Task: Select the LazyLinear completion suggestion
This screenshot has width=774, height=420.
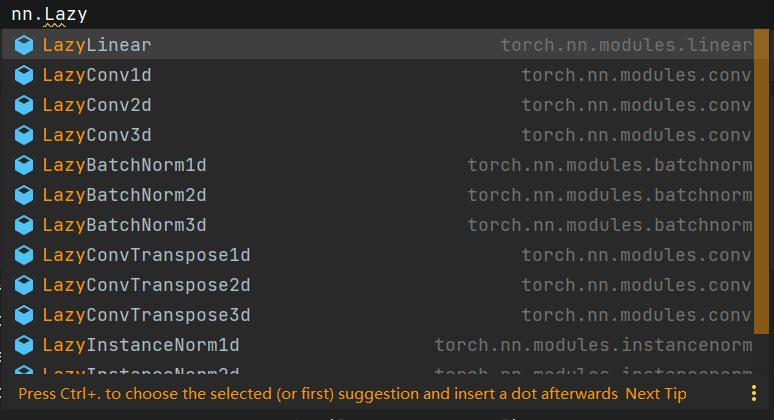Action: click(x=378, y=45)
